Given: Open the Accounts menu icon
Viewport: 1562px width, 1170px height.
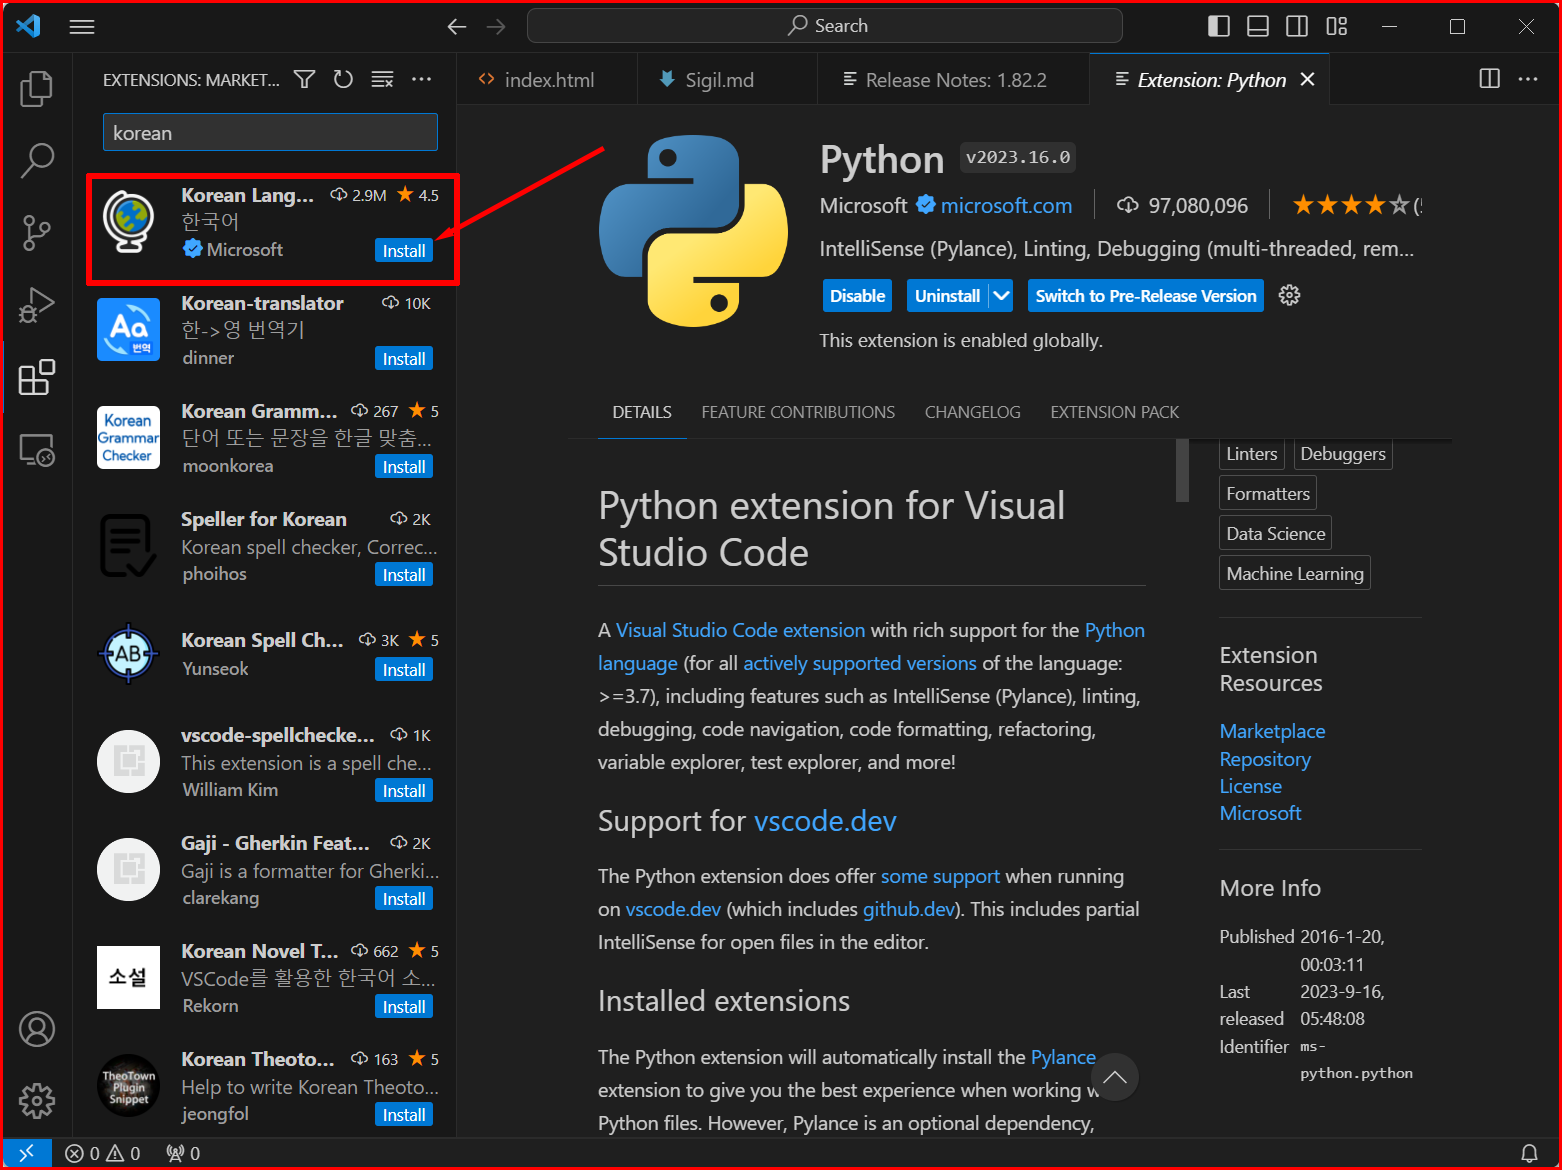Looking at the screenshot, I should [37, 1029].
